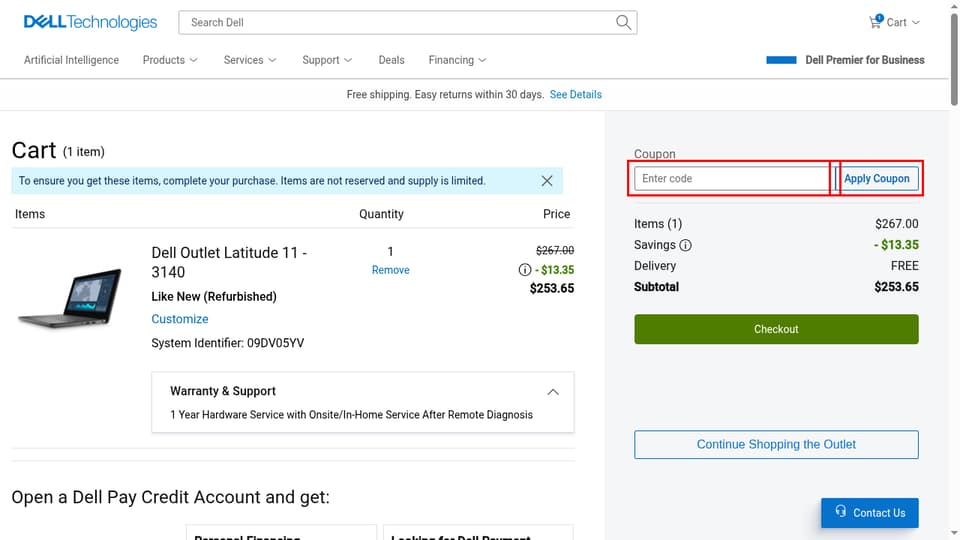Open the Cart dropdown chevron

pyautogui.click(x=916, y=23)
